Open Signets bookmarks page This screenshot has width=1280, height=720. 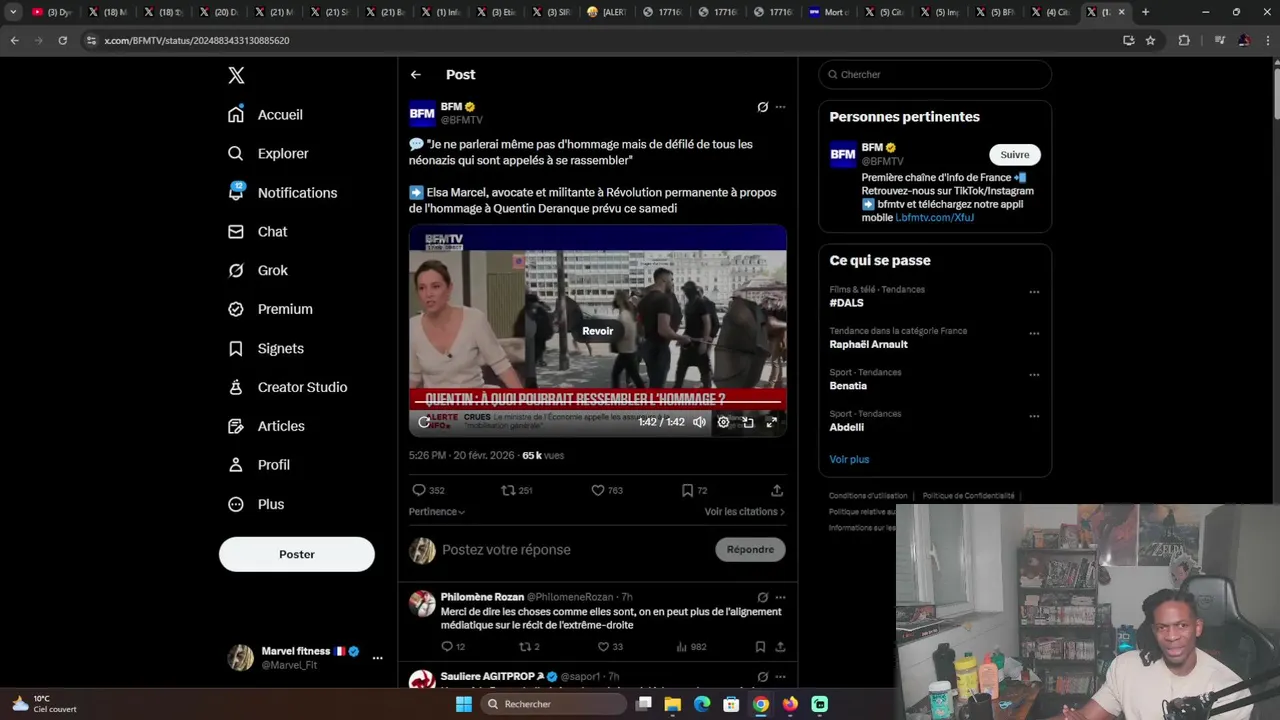click(265, 348)
